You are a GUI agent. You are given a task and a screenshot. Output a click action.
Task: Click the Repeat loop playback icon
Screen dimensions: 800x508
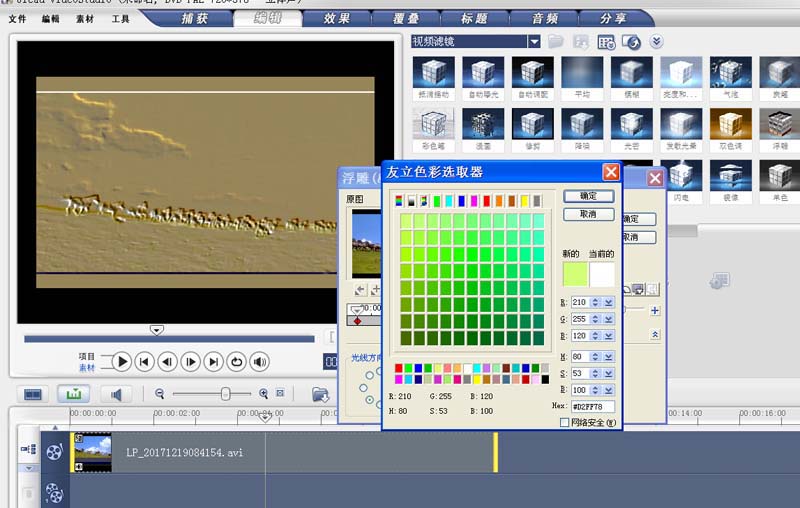237,362
